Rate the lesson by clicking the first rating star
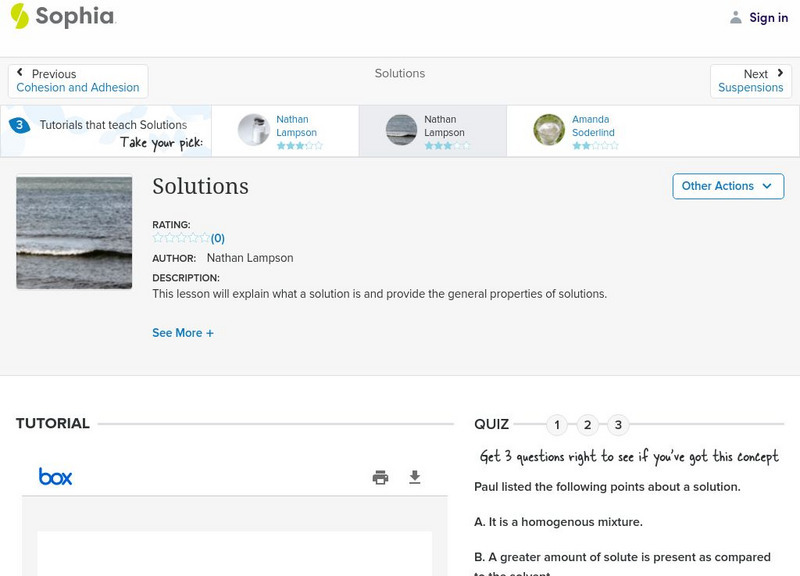 pyautogui.click(x=156, y=238)
